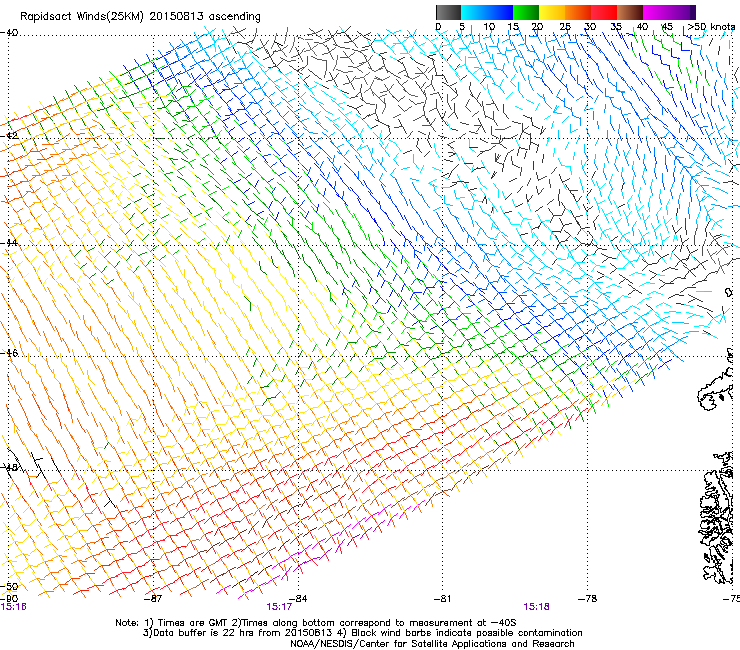Viewport: 740px width, 650px height.
Task: Pick the orange 25-30 knots legend segment
Action: [578, 12]
